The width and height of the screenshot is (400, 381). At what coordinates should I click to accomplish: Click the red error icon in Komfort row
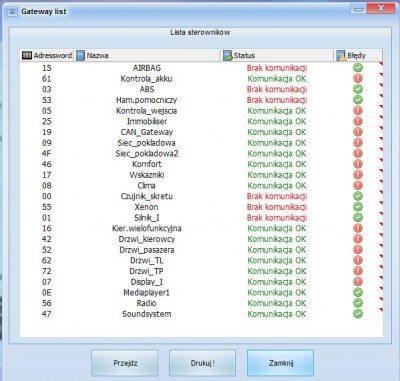click(358, 164)
